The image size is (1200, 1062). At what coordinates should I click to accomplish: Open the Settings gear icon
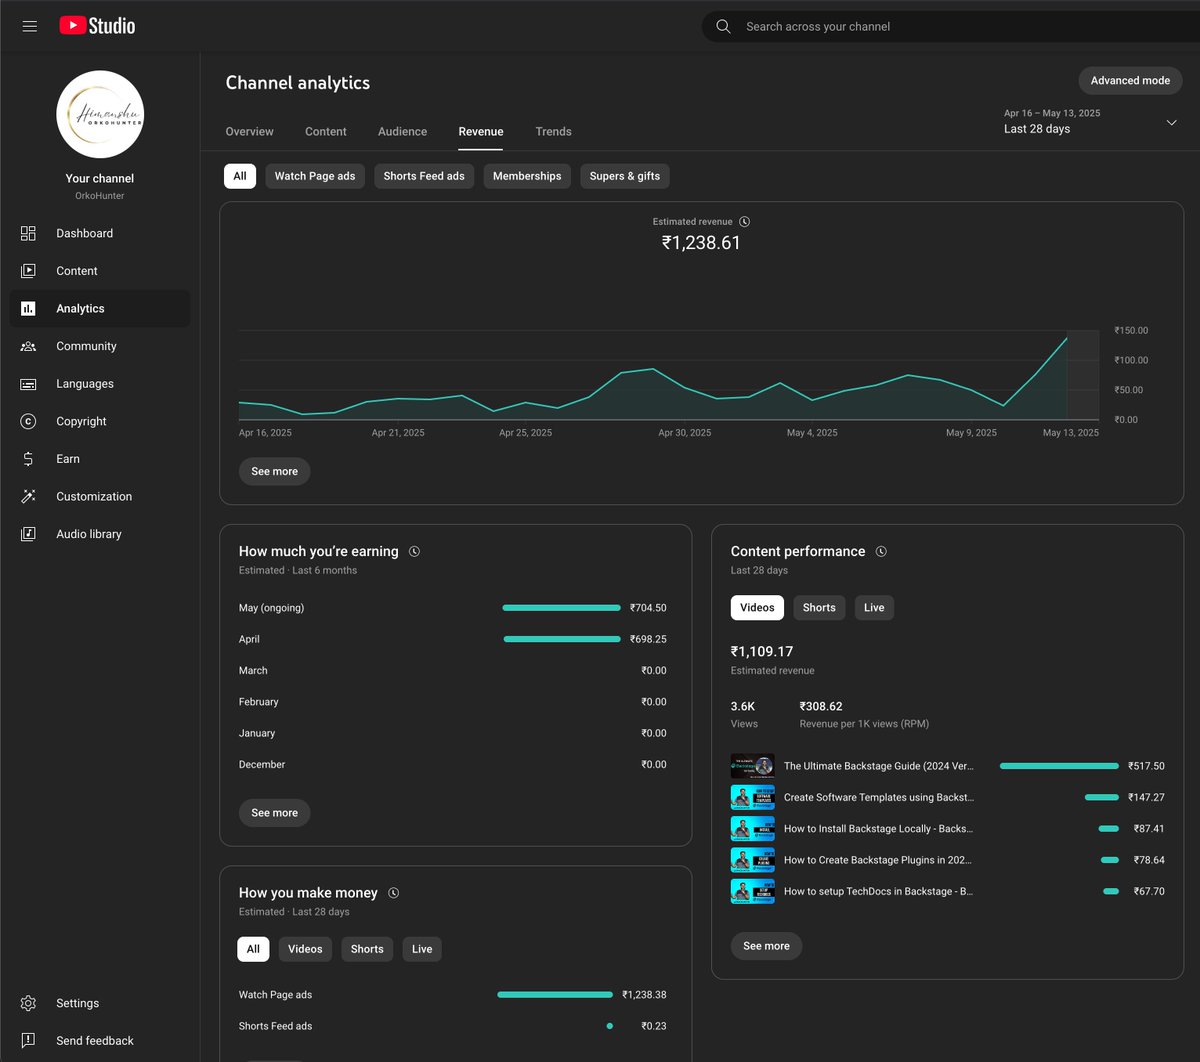click(x=28, y=1003)
